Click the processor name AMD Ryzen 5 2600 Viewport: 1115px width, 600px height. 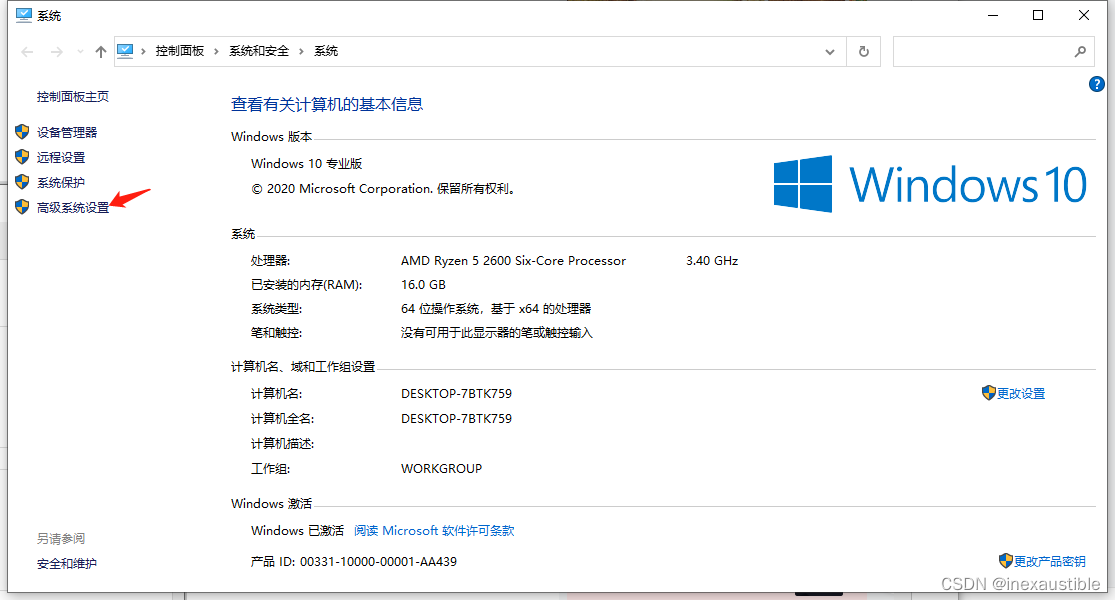[x=513, y=261]
